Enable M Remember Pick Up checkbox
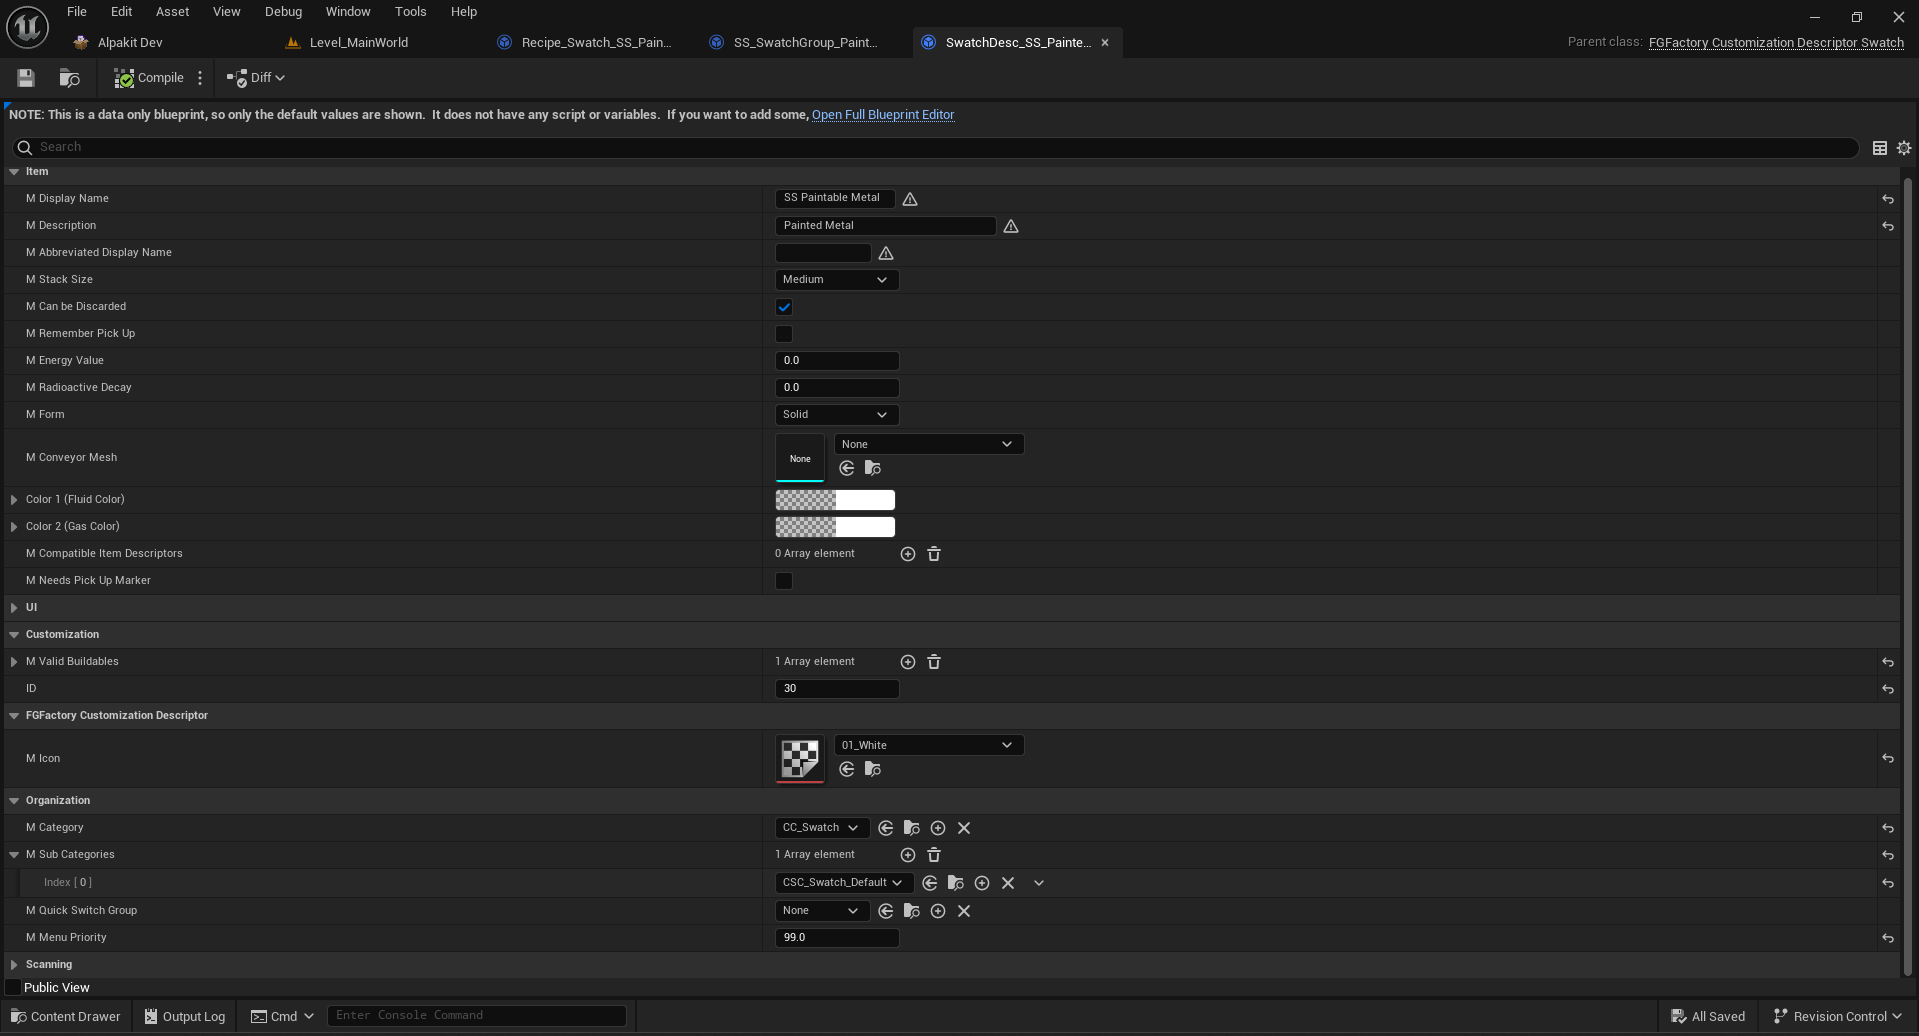This screenshot has height=1036, width=1919. pos(784,334)
